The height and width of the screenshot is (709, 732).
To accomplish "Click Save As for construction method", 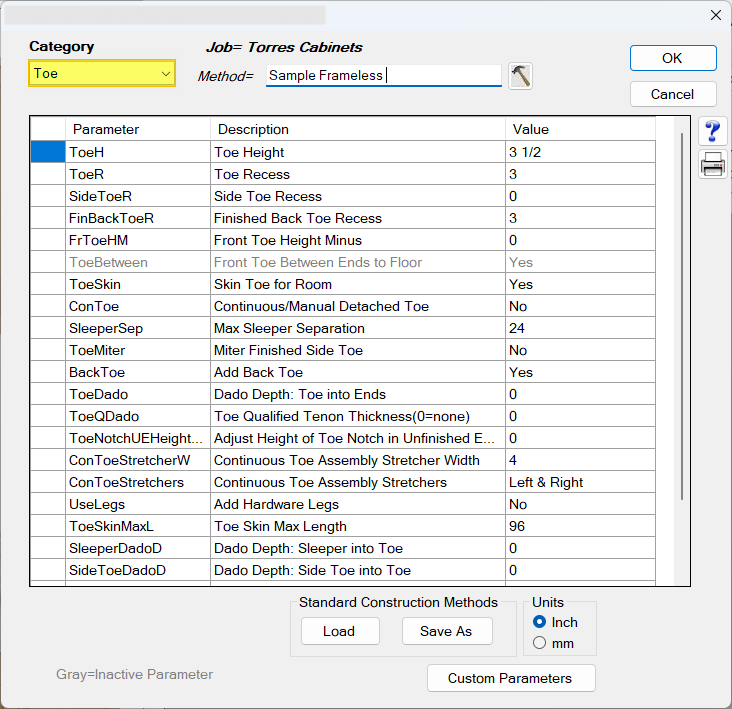I will [x=446, y=631].
